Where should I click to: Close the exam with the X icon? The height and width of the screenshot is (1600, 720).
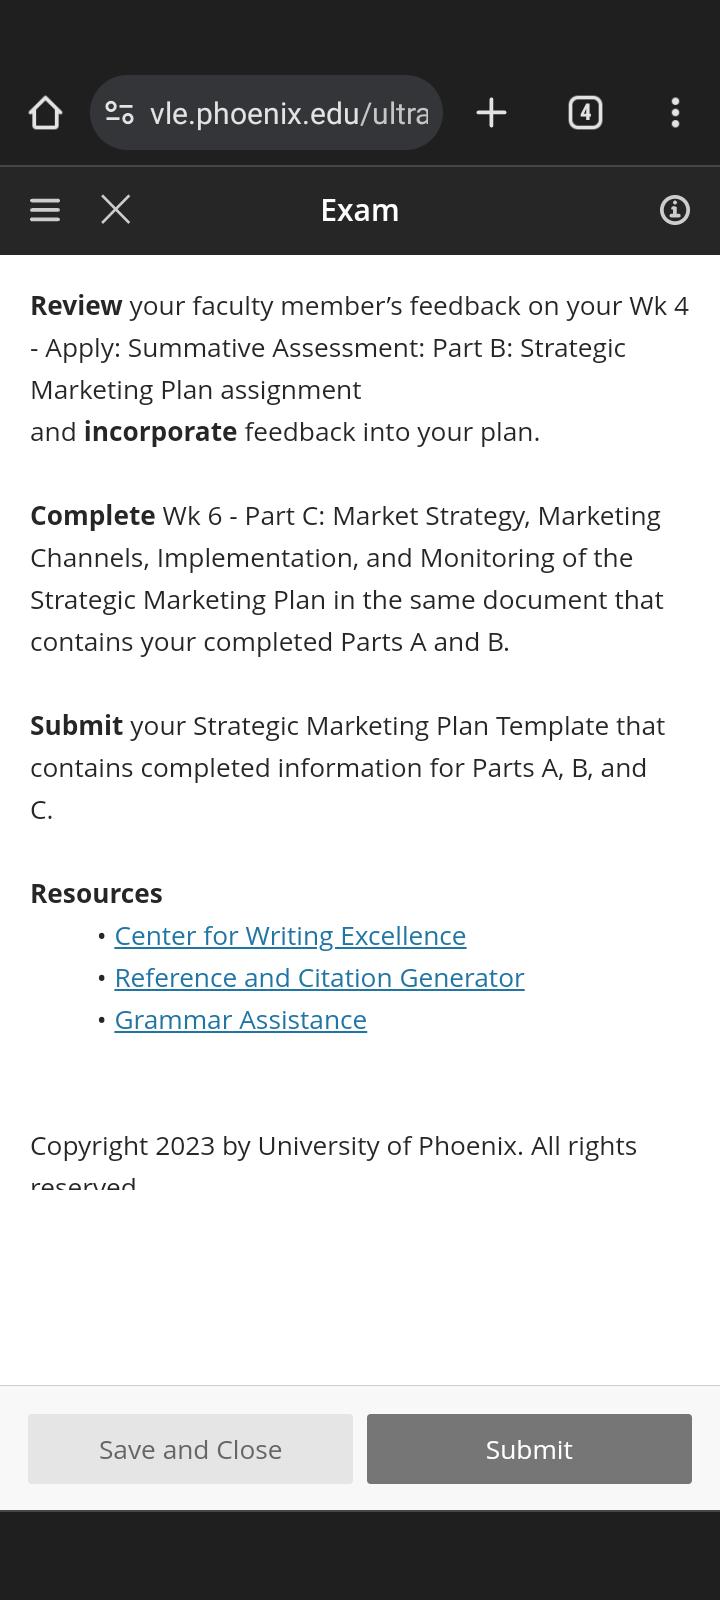116,210
